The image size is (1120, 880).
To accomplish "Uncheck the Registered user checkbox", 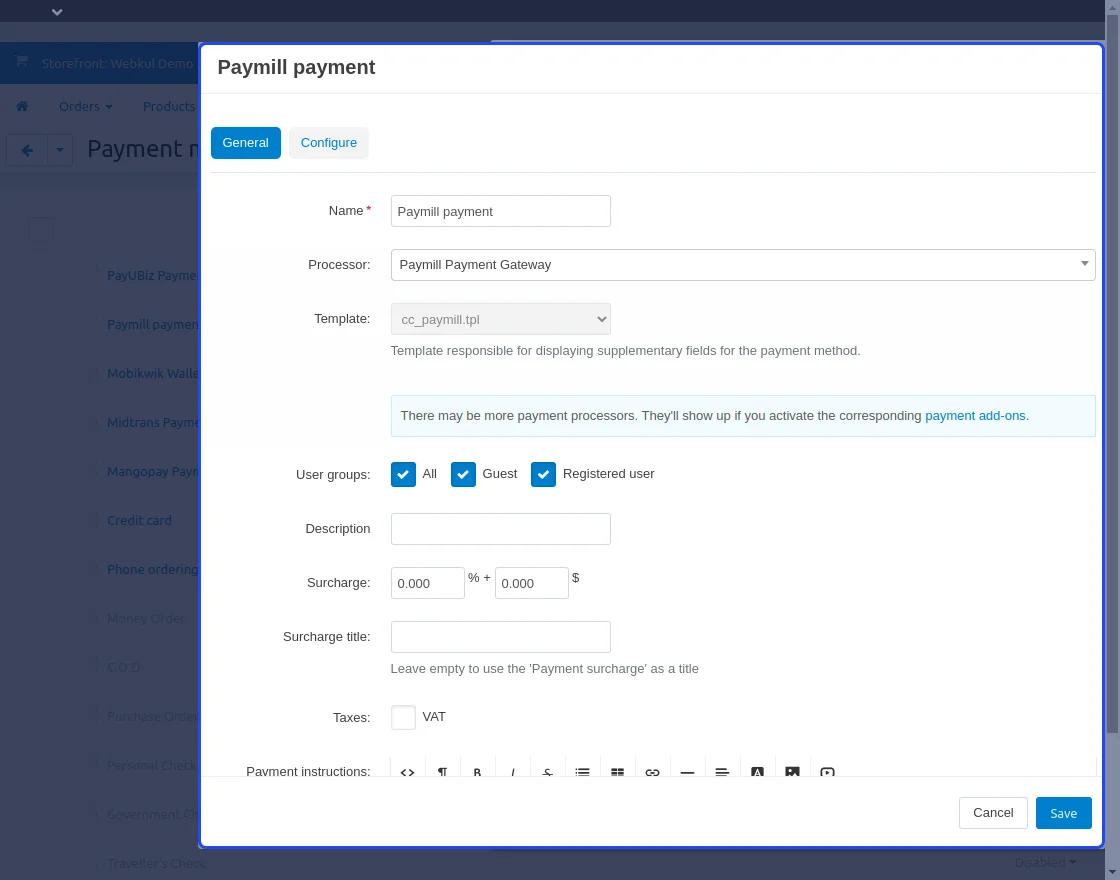I will tap(543, 474).
